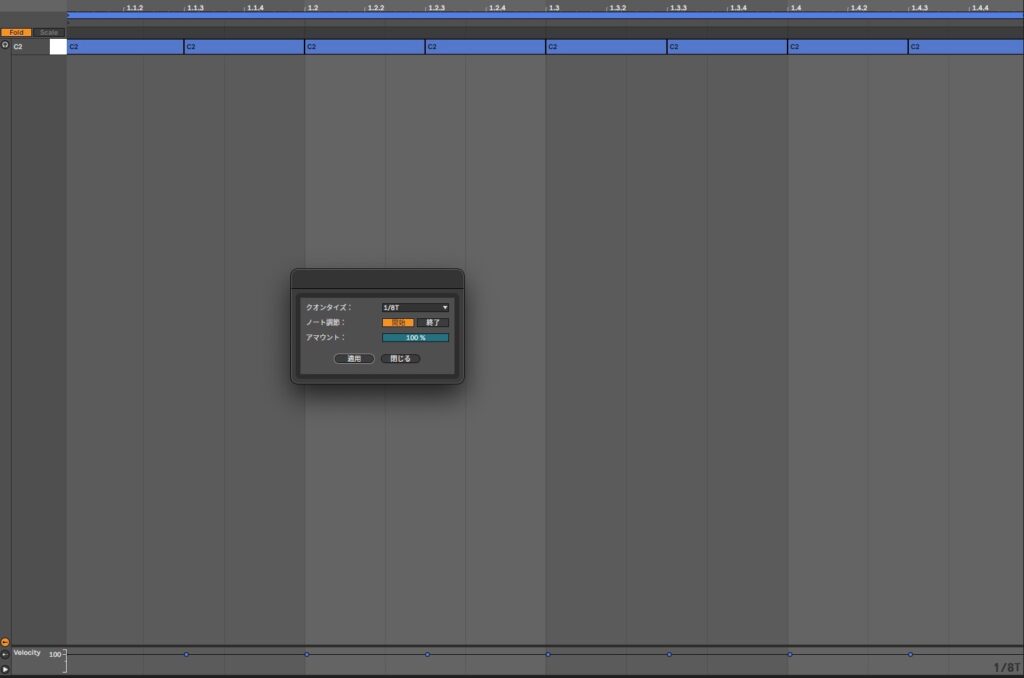Enable note end adjustment (終了) in quantize dialog

tap(433, 323)
